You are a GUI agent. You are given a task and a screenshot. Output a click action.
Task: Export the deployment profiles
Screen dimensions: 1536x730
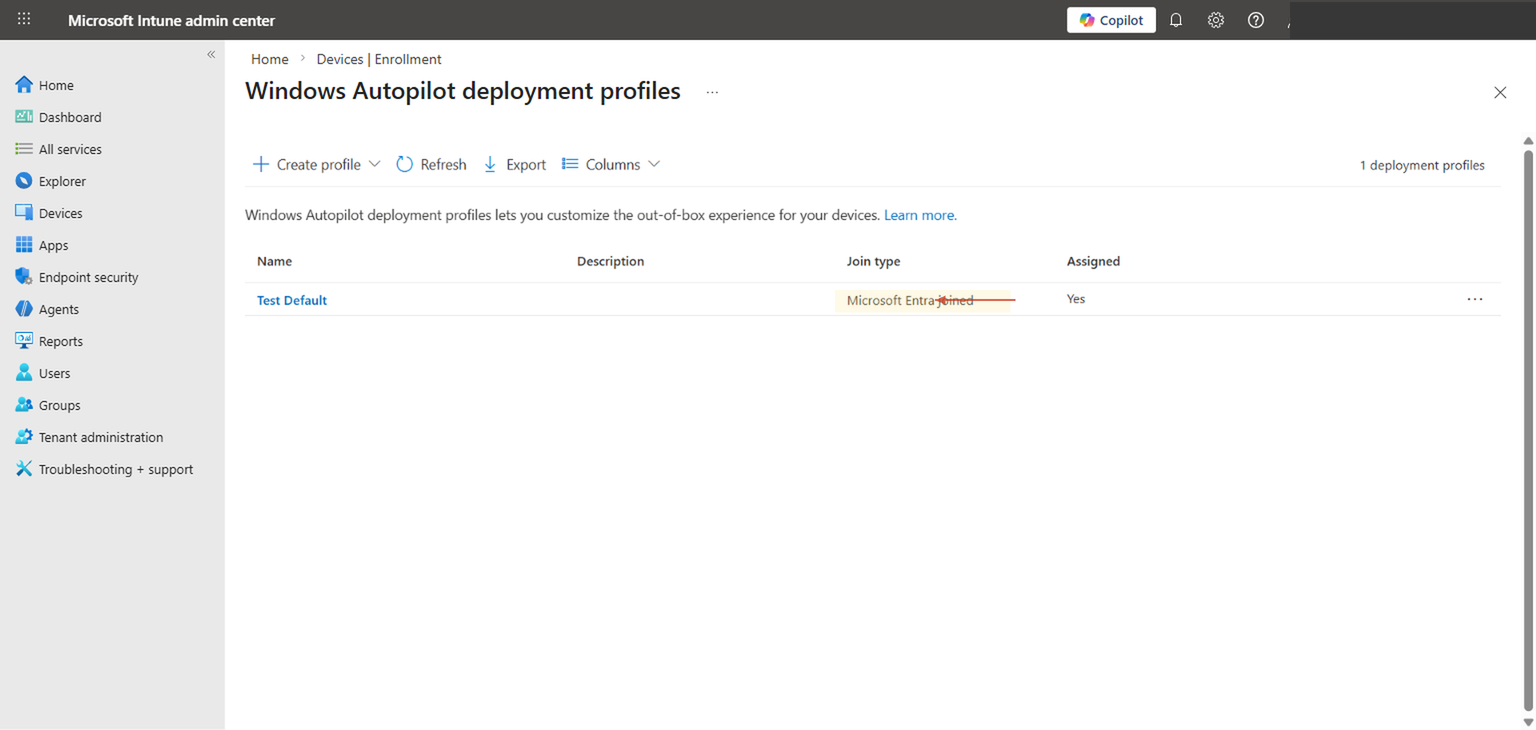514,163
